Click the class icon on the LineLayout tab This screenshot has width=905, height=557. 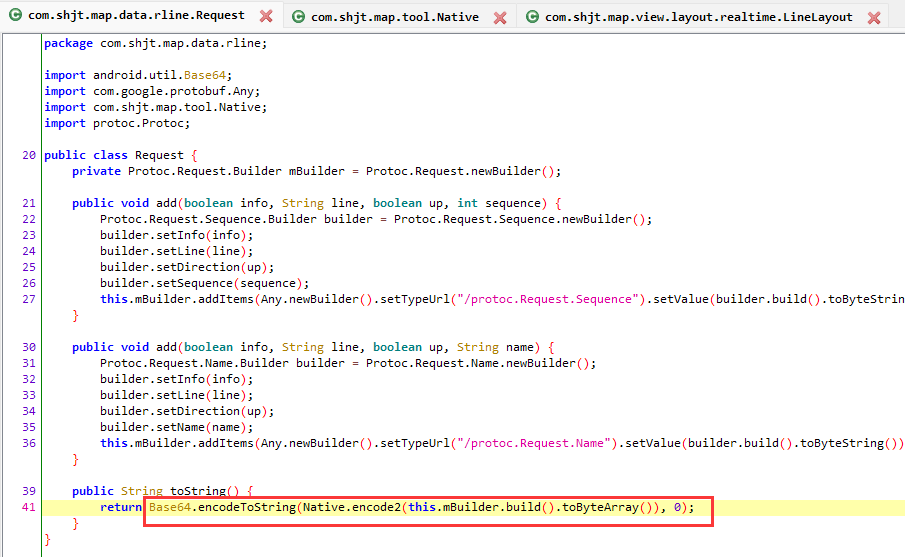click(533, 17)
